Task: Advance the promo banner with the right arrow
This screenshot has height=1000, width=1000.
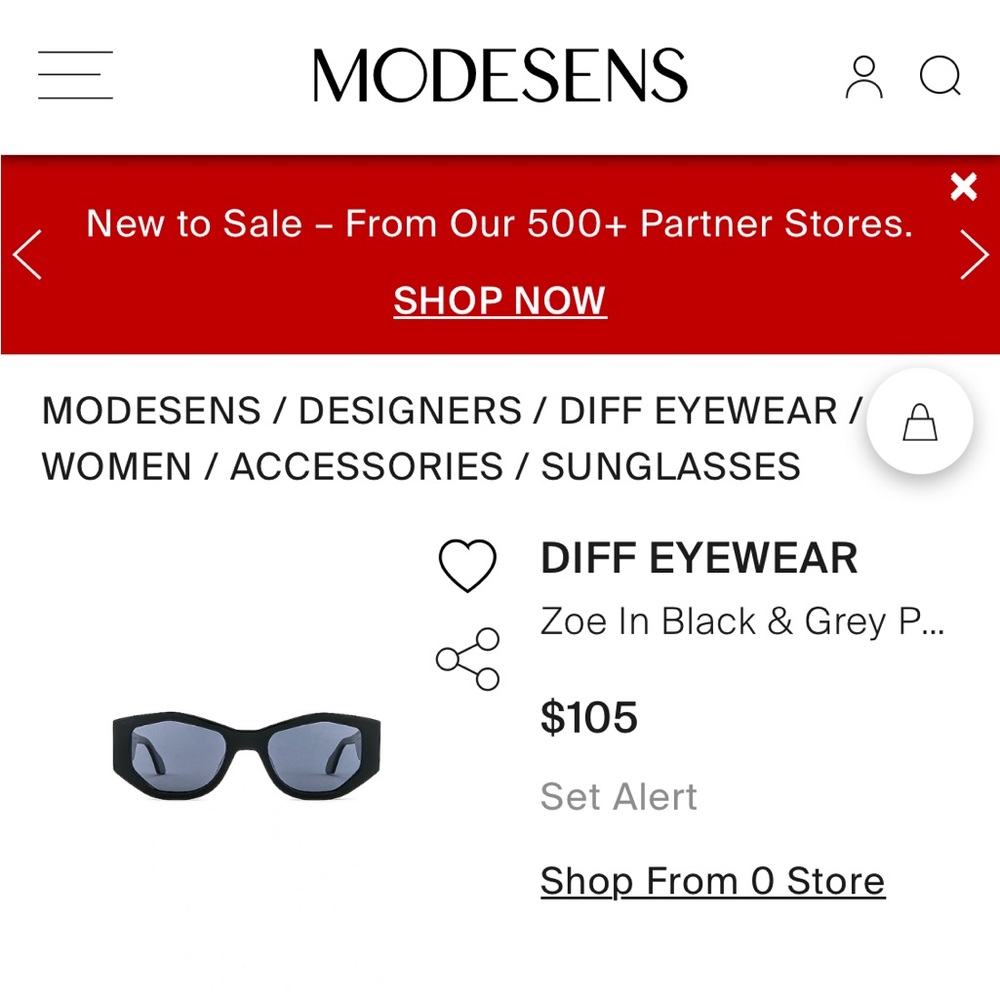Action: (x=971, y=255)
